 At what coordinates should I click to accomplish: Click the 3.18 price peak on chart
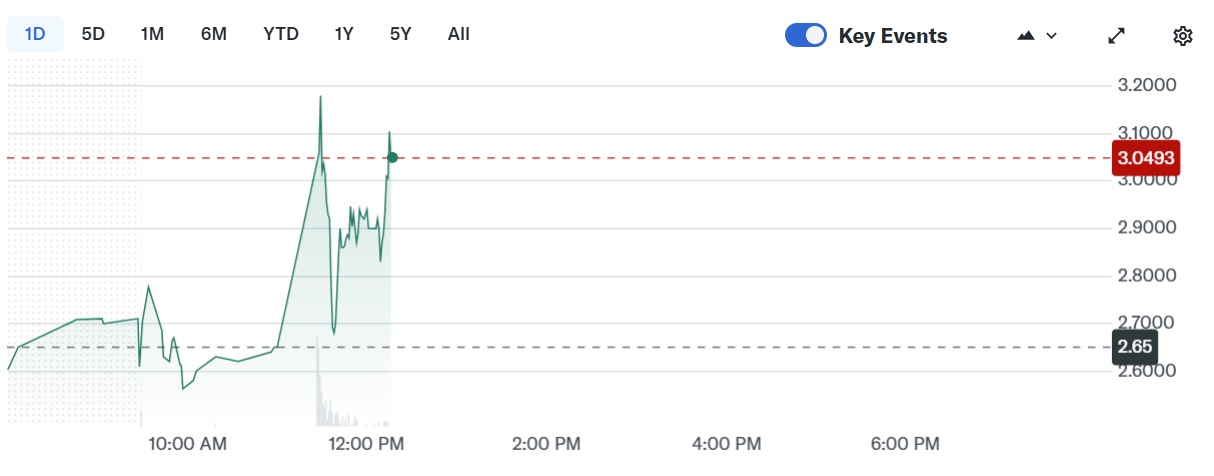[320, 97]
